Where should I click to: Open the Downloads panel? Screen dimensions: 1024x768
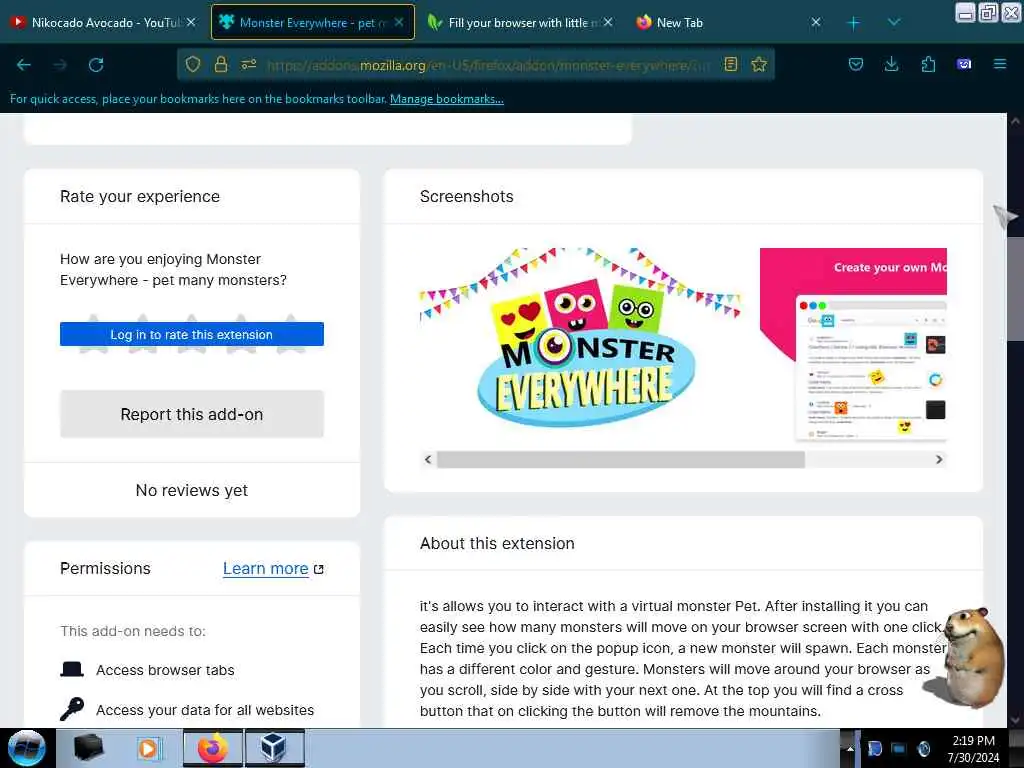pos(891,64)
